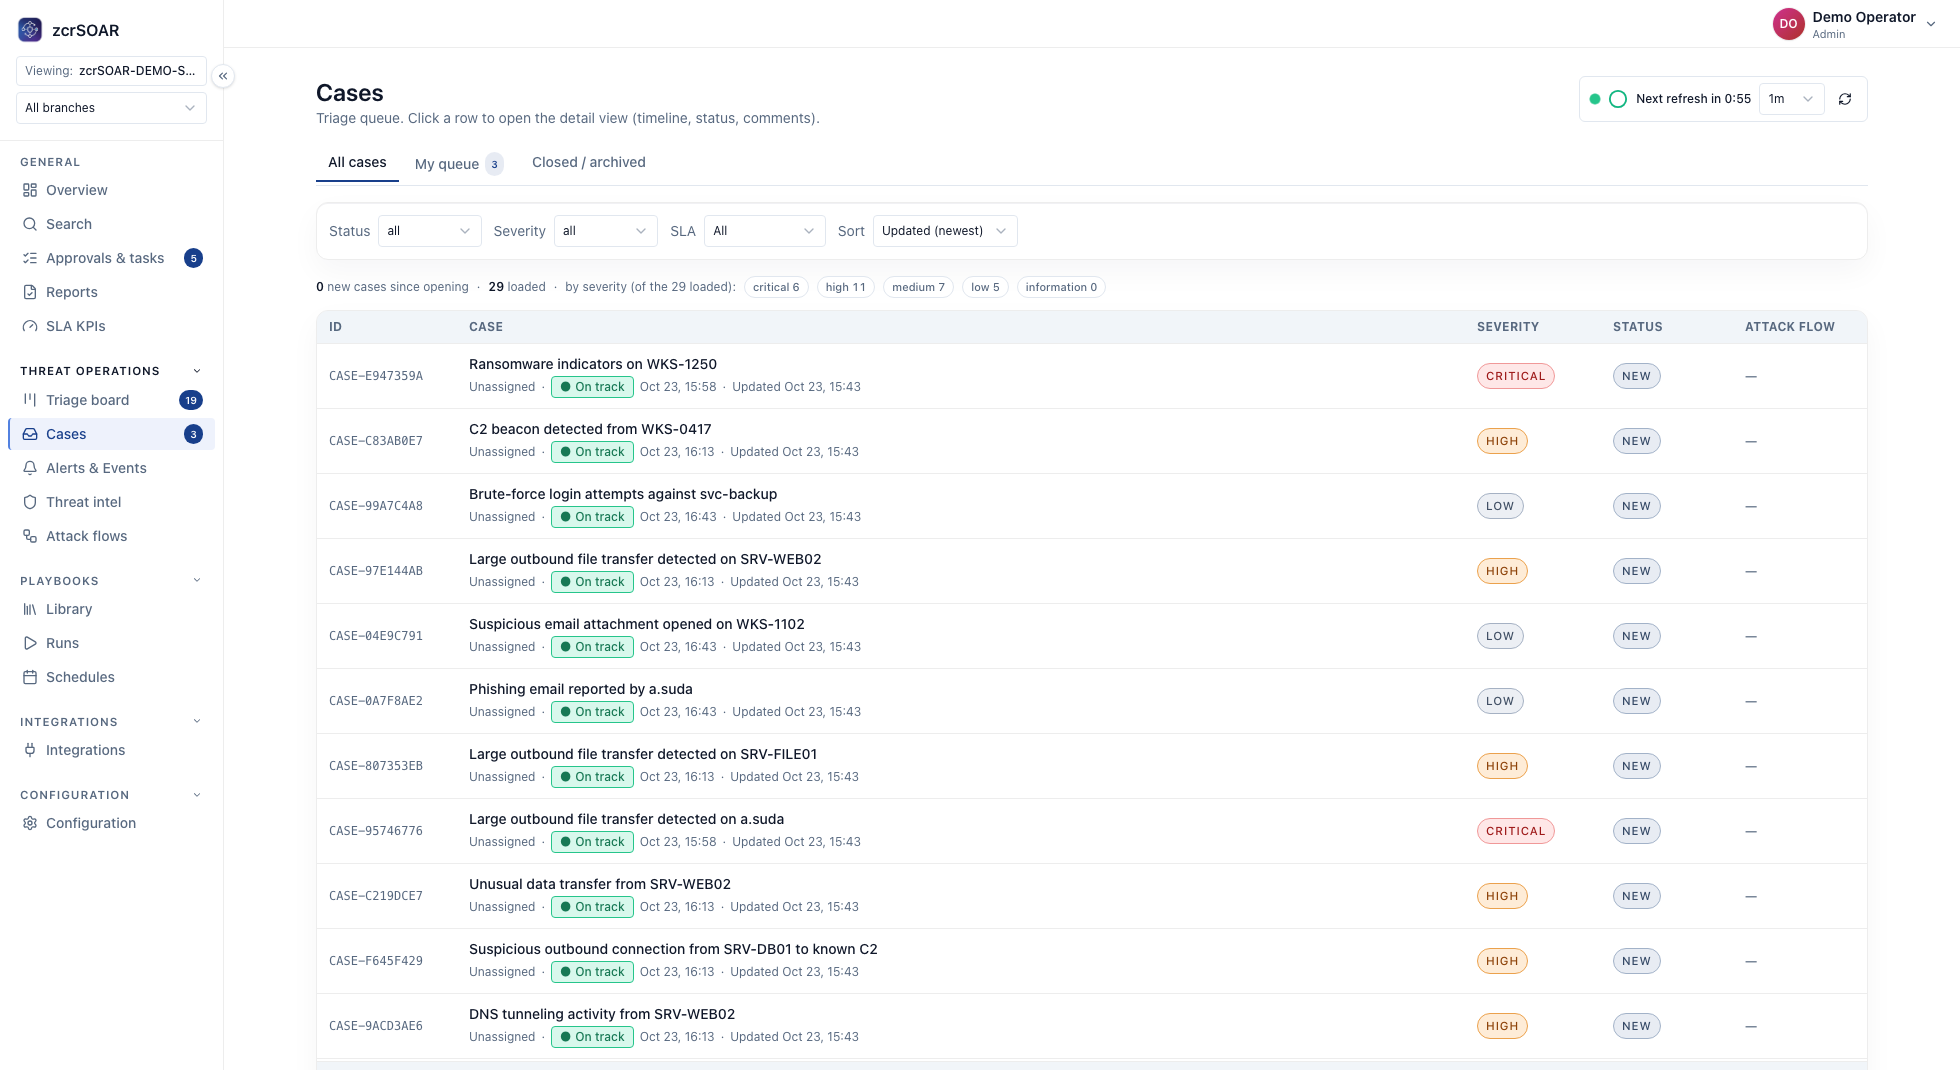The image size is (1960, 1070).
Task: Click the high 11 severity chip
Action: (x=846, y=287)
